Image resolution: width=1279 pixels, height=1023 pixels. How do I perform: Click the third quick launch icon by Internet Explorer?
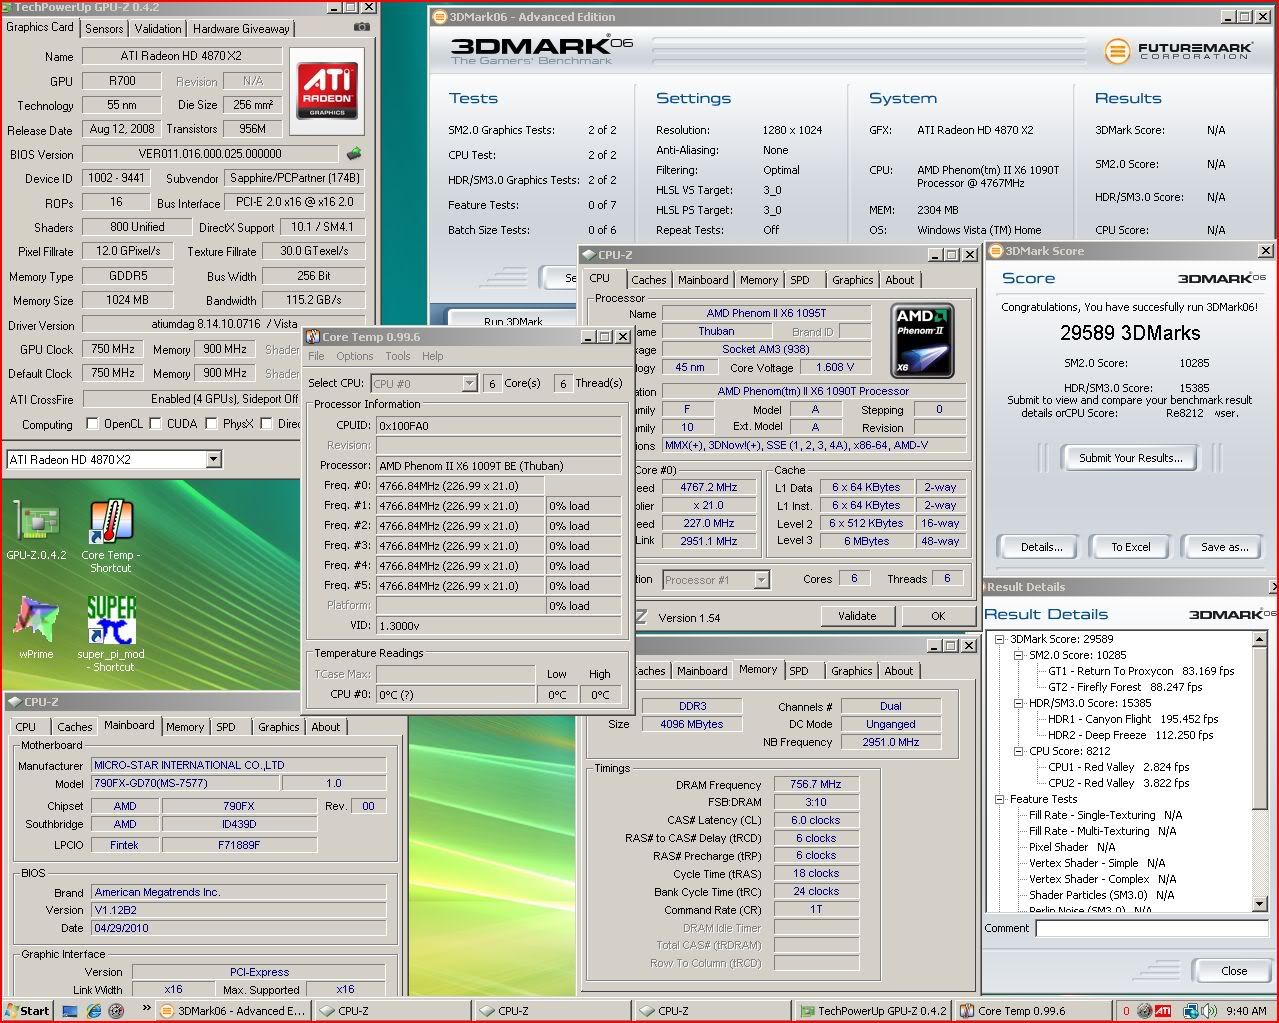(118, 1011)
